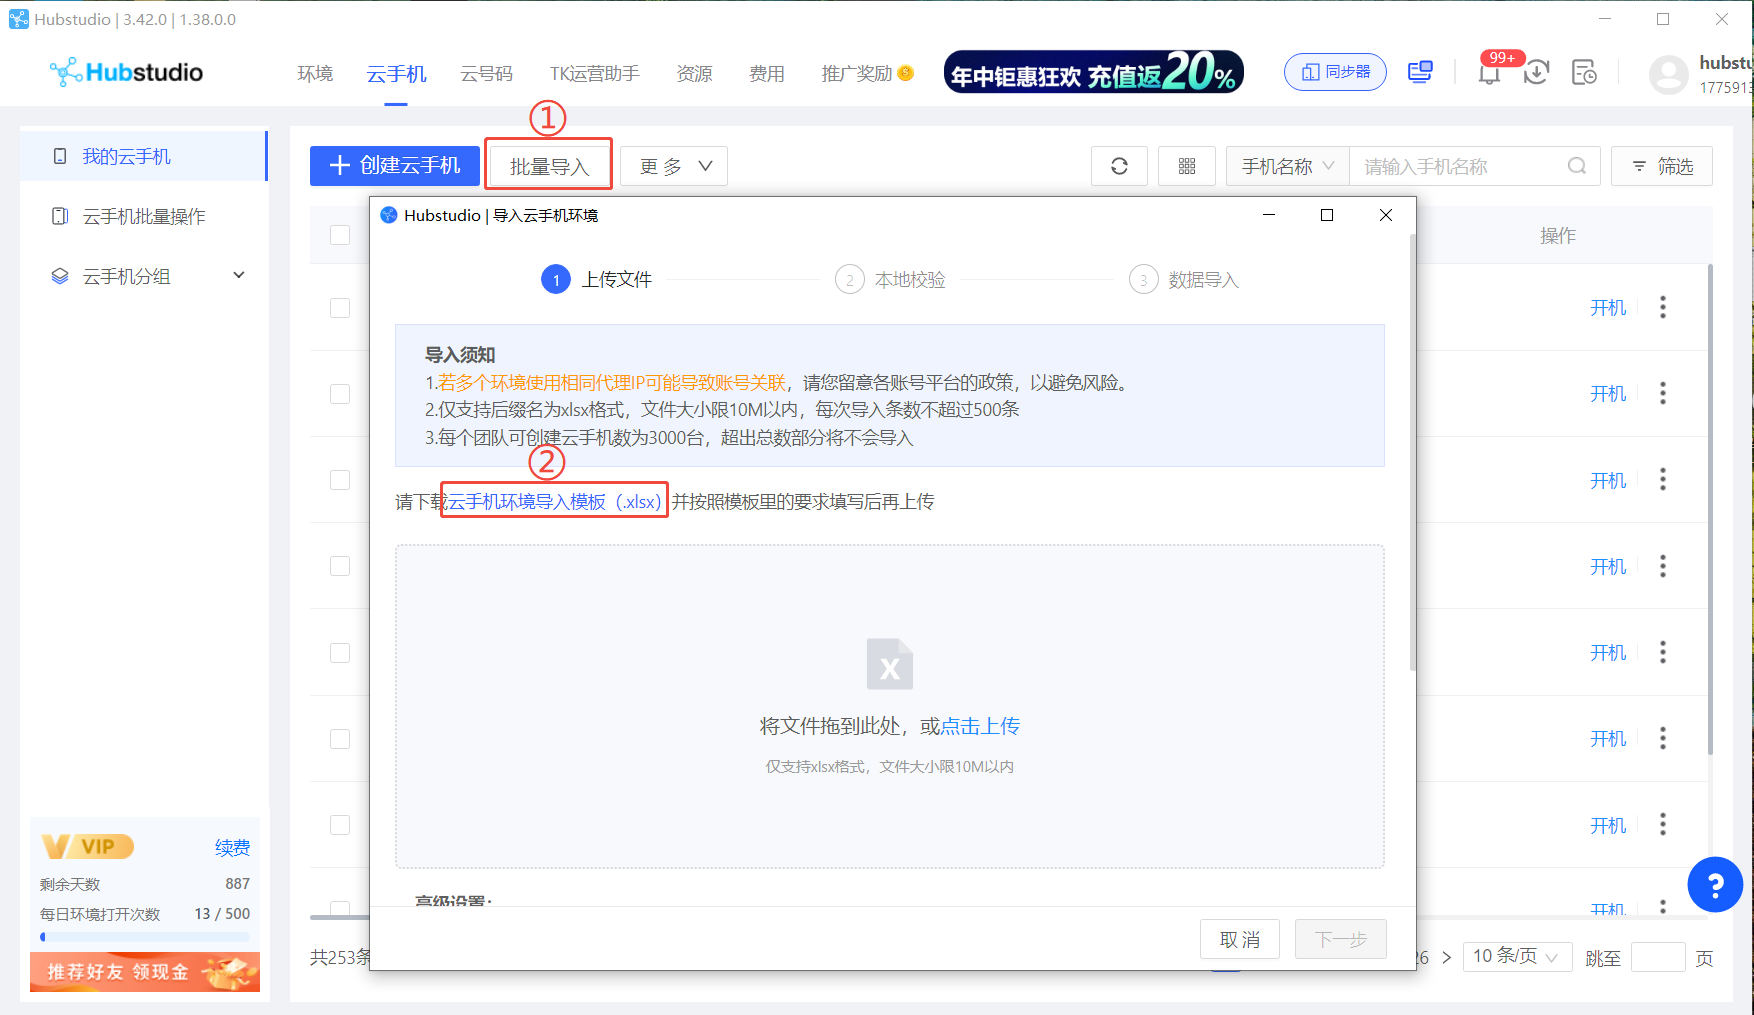The height and width of the screenshot is (1015, 1754).
Task: Go to TK运营助手 tab
Action: 595,74
